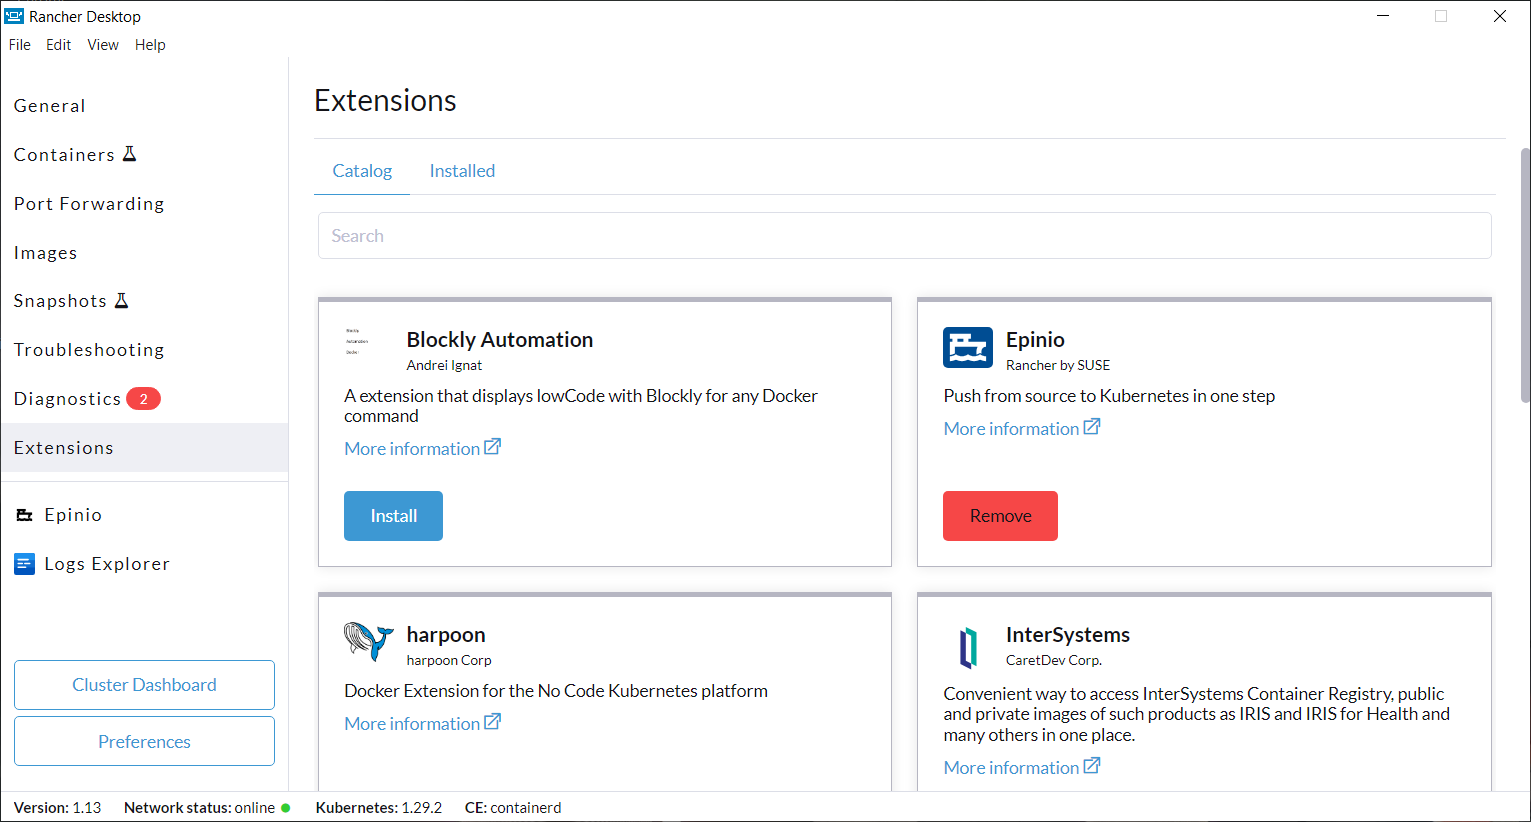Image resolution: width=1531 pixels, height=822 pixels.
Task: Click the extensions Search field
Action: [905, 236]
